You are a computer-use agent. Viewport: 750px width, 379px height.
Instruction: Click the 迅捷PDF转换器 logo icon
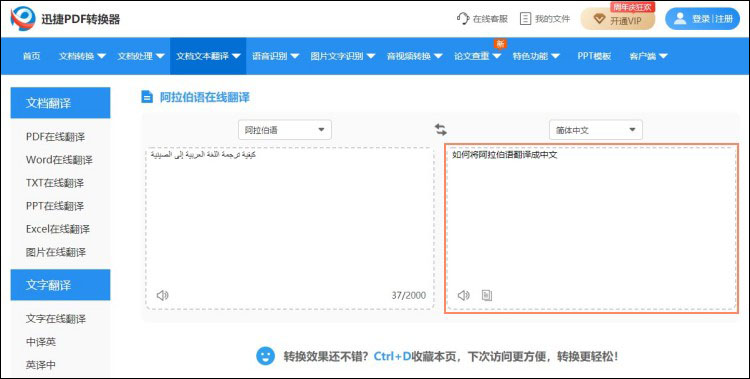[x=23, y=19]
